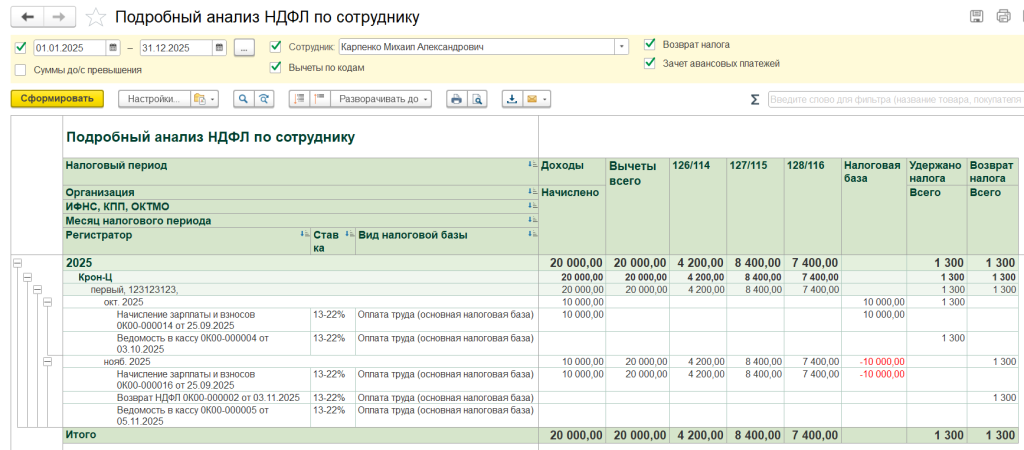Click the employee field Карпенко Михаил Александрович

pos(476,47)
